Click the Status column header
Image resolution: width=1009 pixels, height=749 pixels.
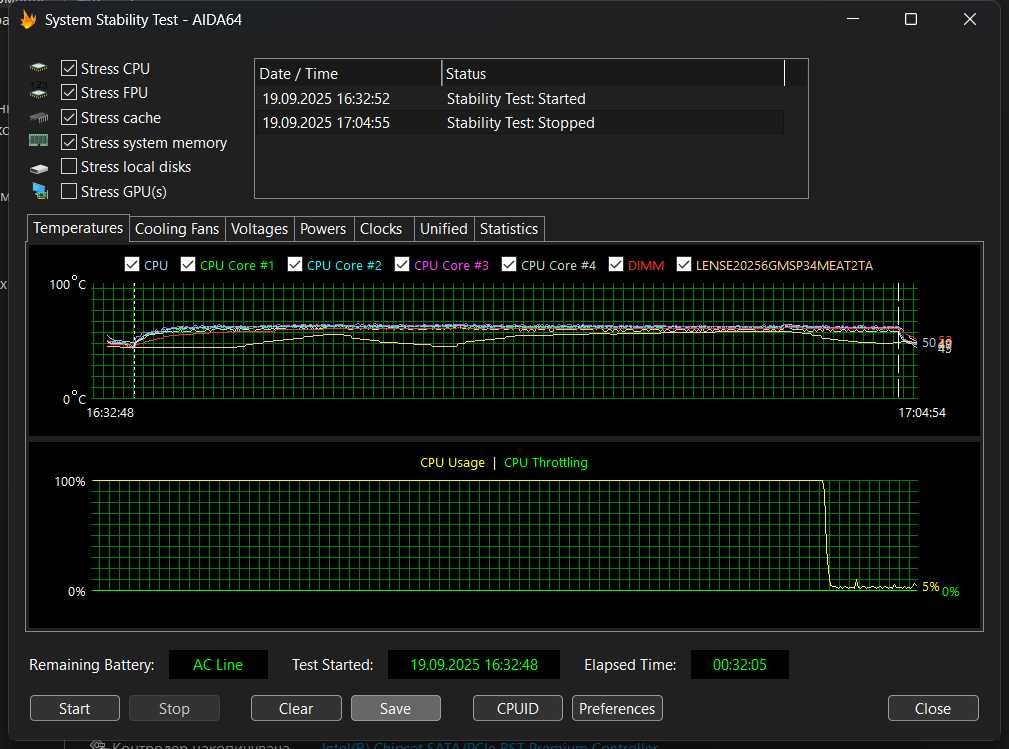613,73
